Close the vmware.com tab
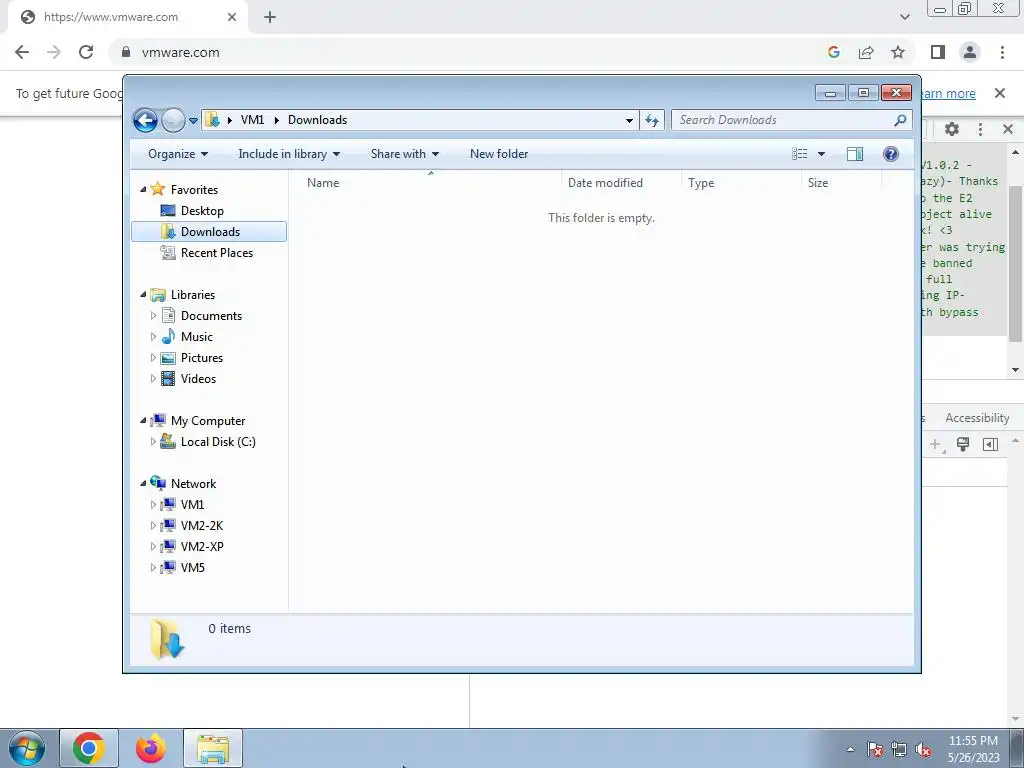Screen dimensions: 1024x768 click(x=232, y=17)
